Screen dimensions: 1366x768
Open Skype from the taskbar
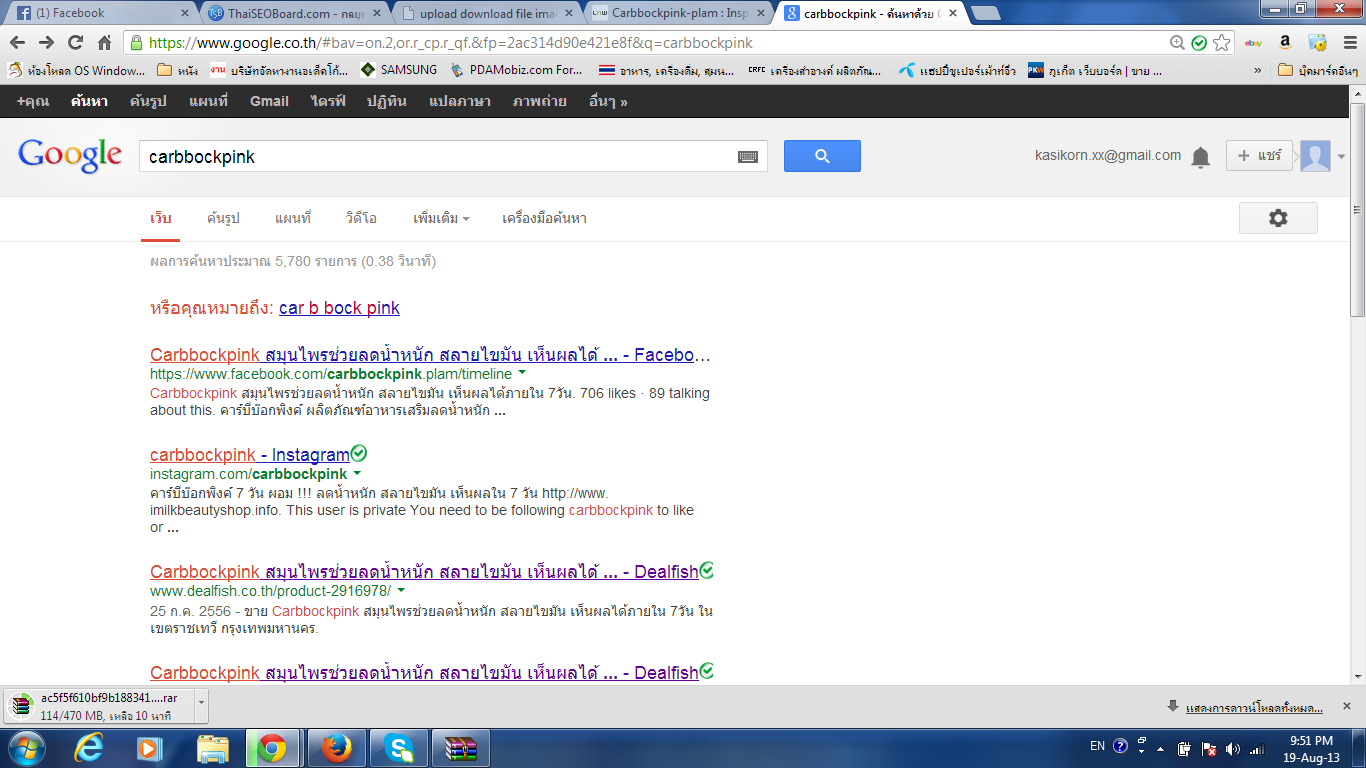click(x=399, y=747)
